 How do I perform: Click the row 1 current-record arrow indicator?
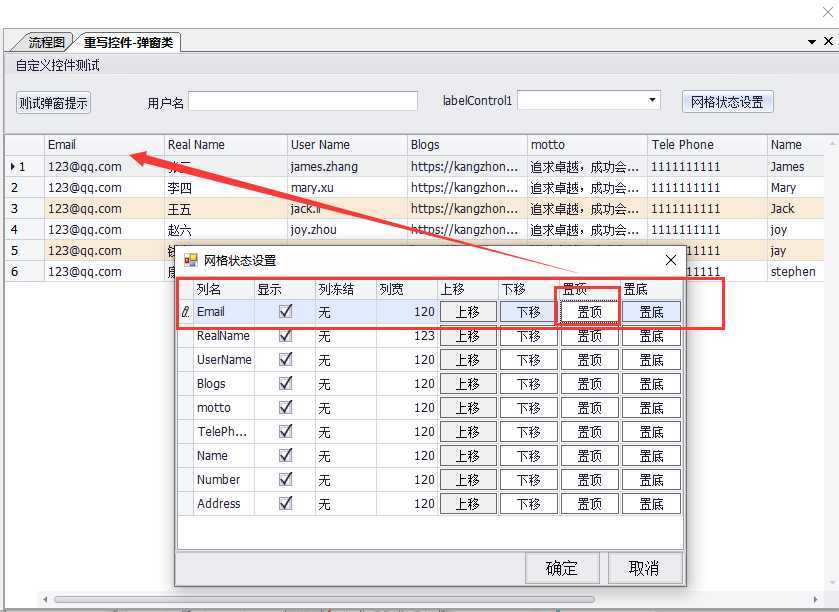click(x=13, y=167)
